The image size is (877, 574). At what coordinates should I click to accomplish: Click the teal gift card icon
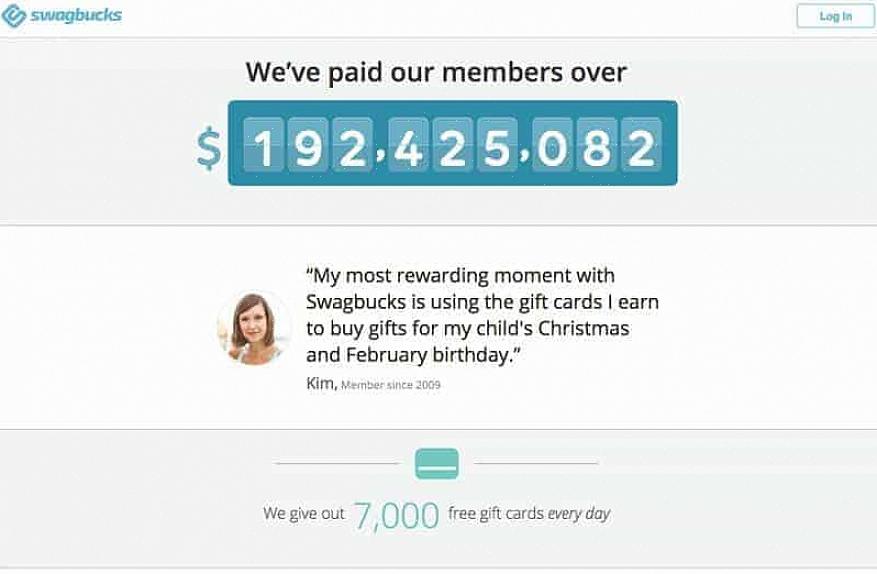[437, 464]
